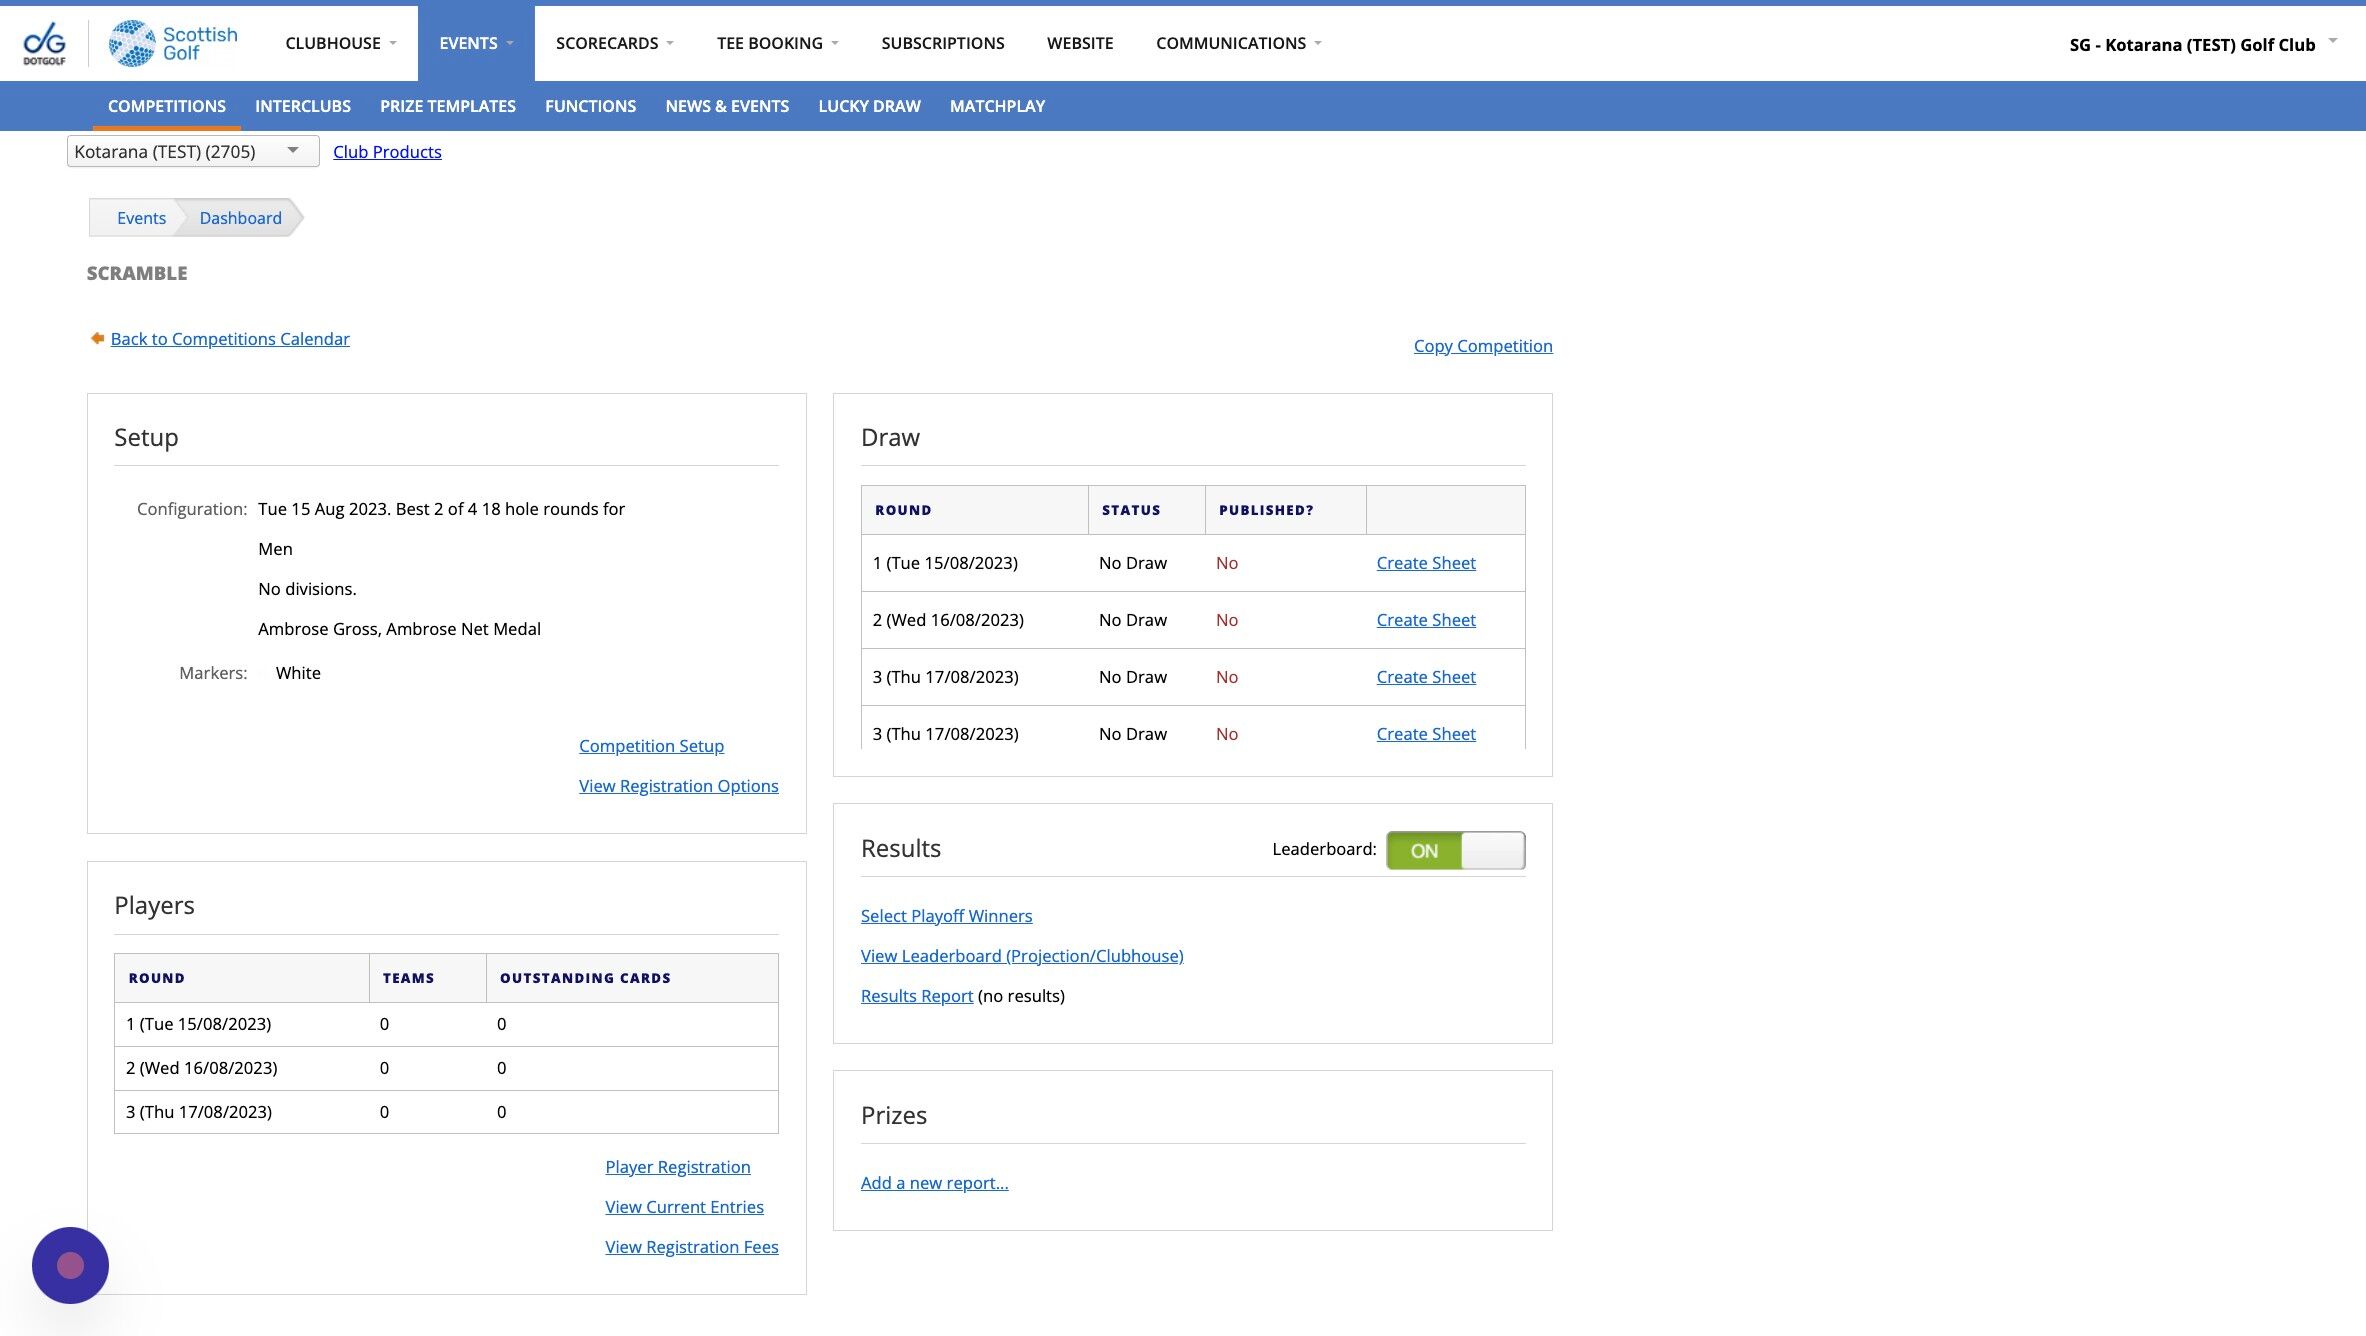Viewport: 2366px width, 1336px height.
Task: Go to the Matchplay tab
Action: click(x=997, y=106)
